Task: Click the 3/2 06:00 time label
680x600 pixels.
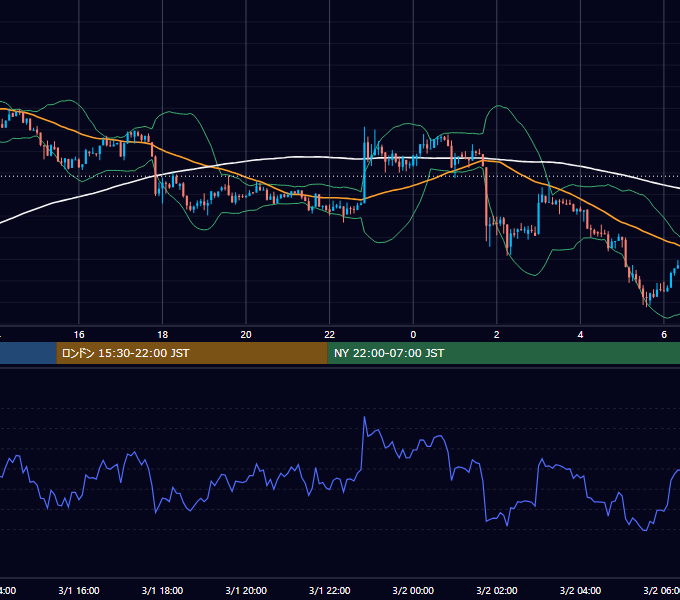Action: (x=661, y=590)
